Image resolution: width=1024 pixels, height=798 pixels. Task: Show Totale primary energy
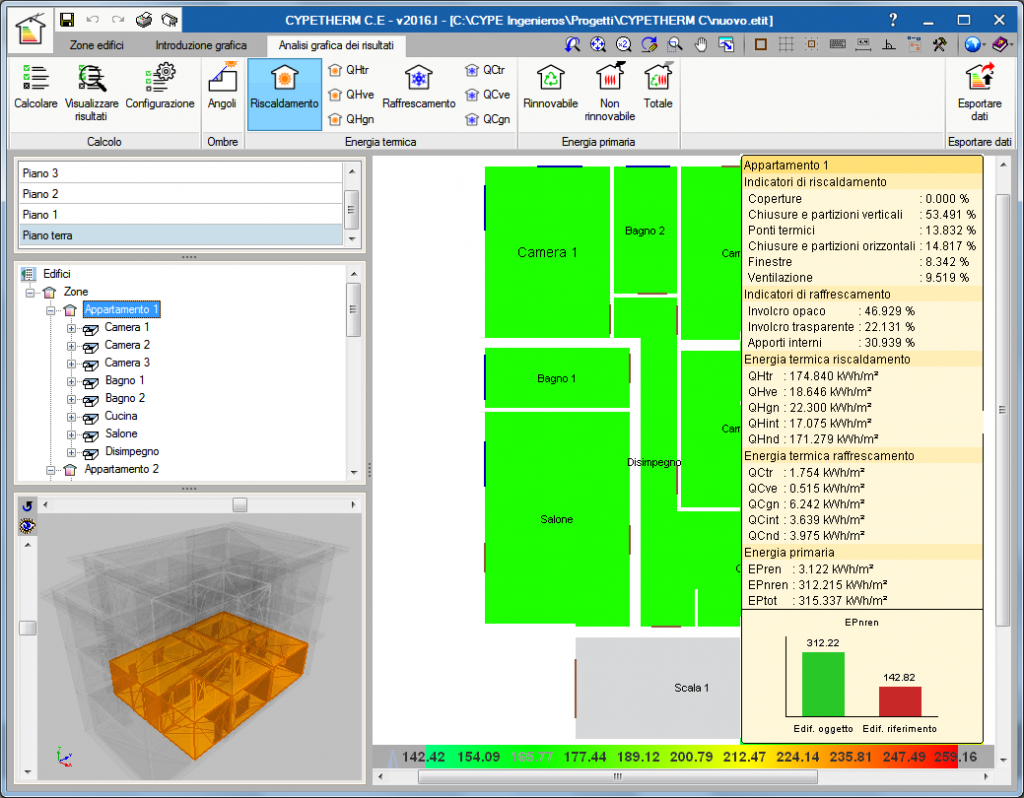(658, 88)
